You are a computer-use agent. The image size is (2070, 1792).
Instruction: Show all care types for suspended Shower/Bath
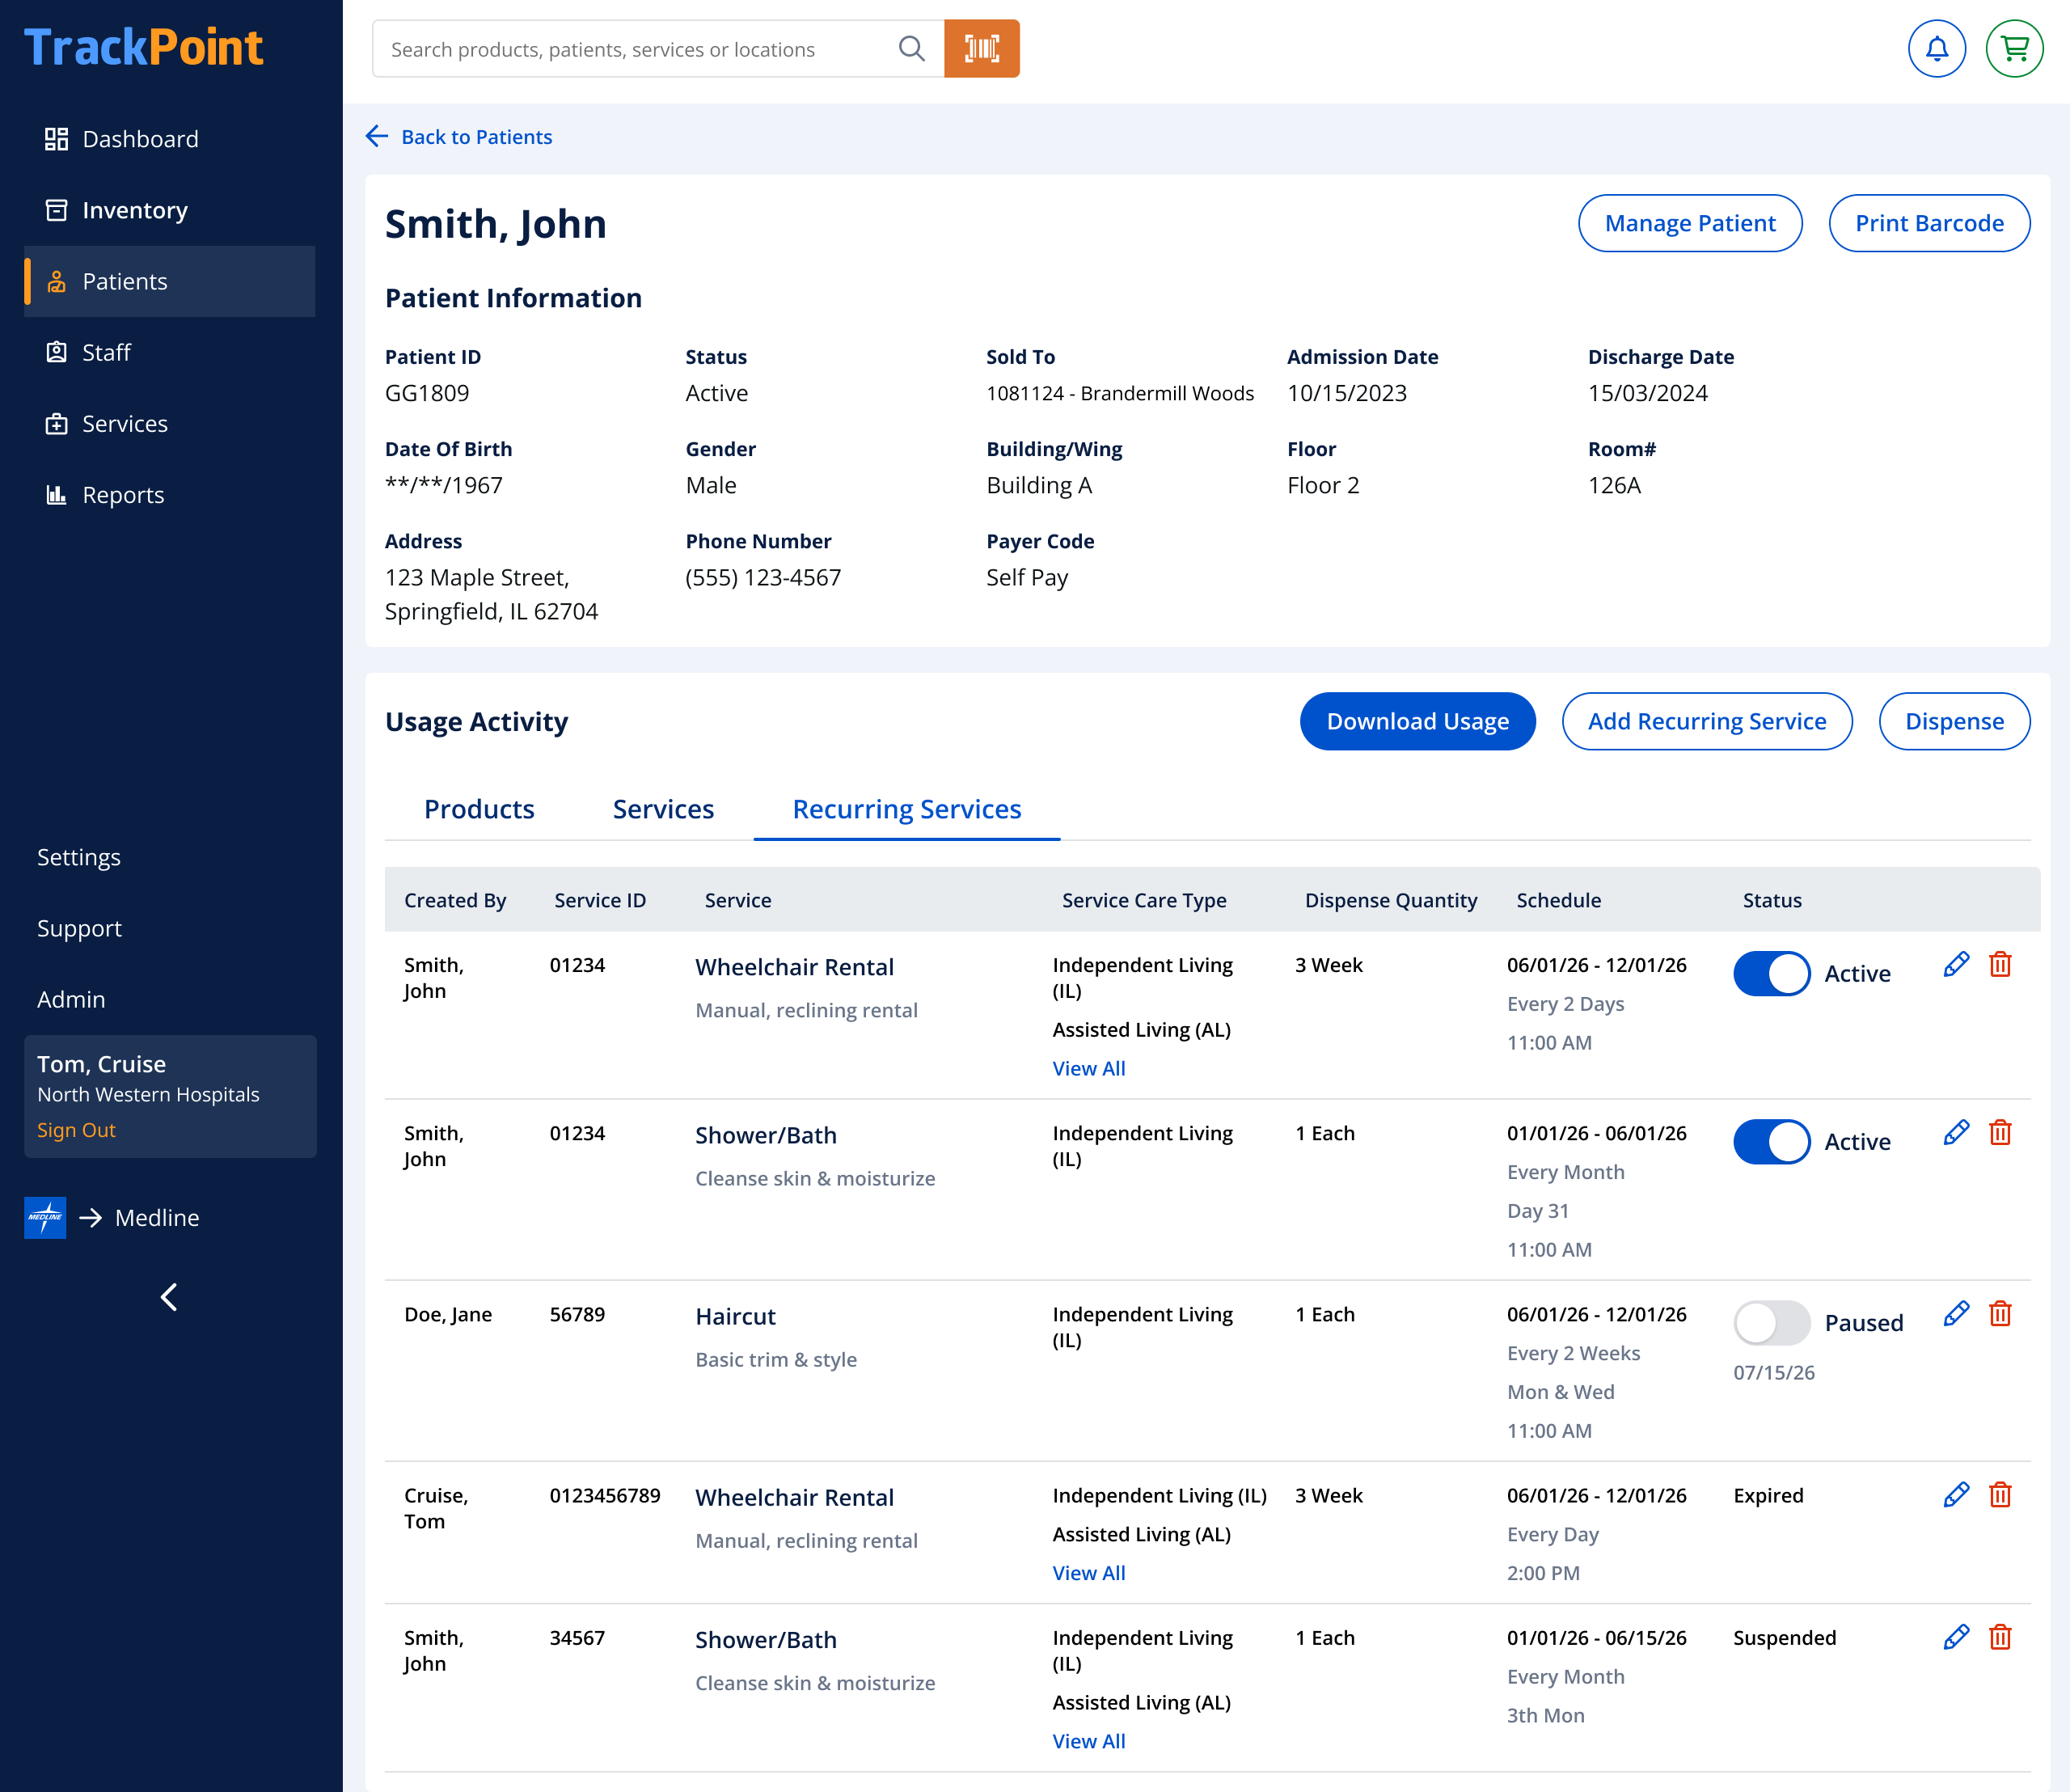[x=1088, y=1741]
